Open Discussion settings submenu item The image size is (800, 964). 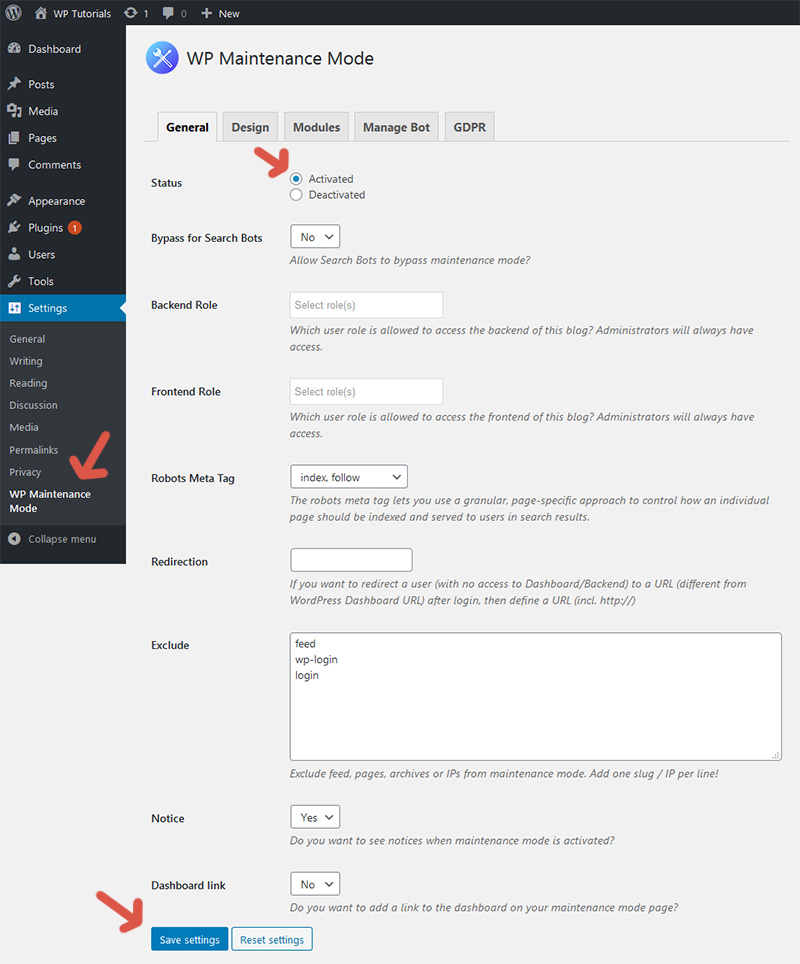pos(33,405)
